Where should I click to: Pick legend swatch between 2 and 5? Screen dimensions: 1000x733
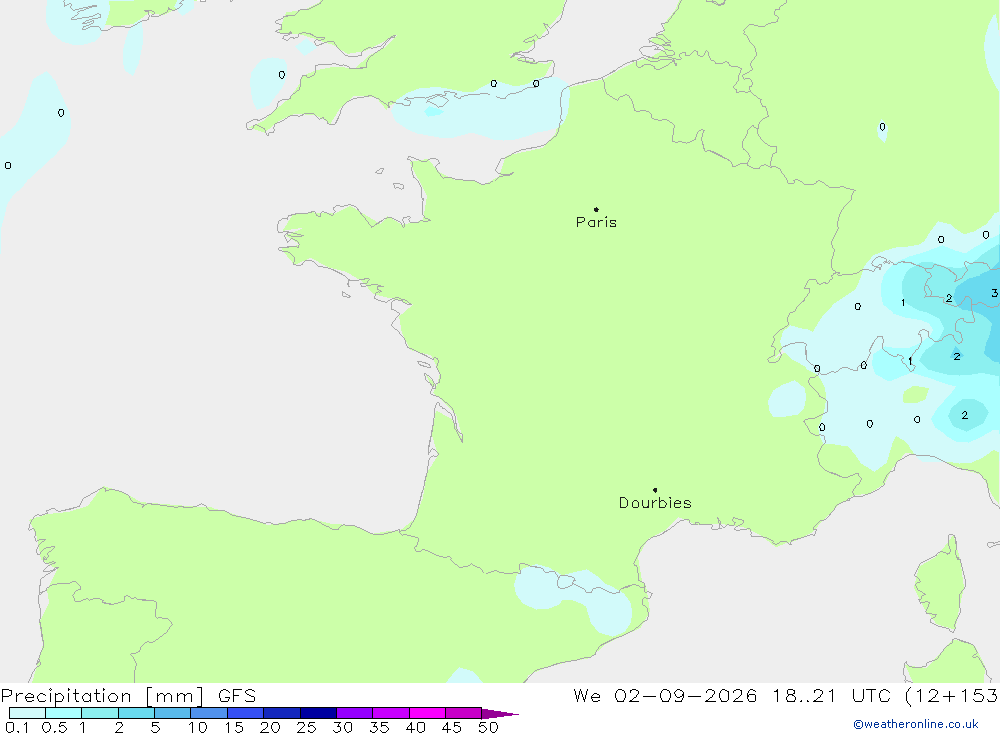point(136,713)
